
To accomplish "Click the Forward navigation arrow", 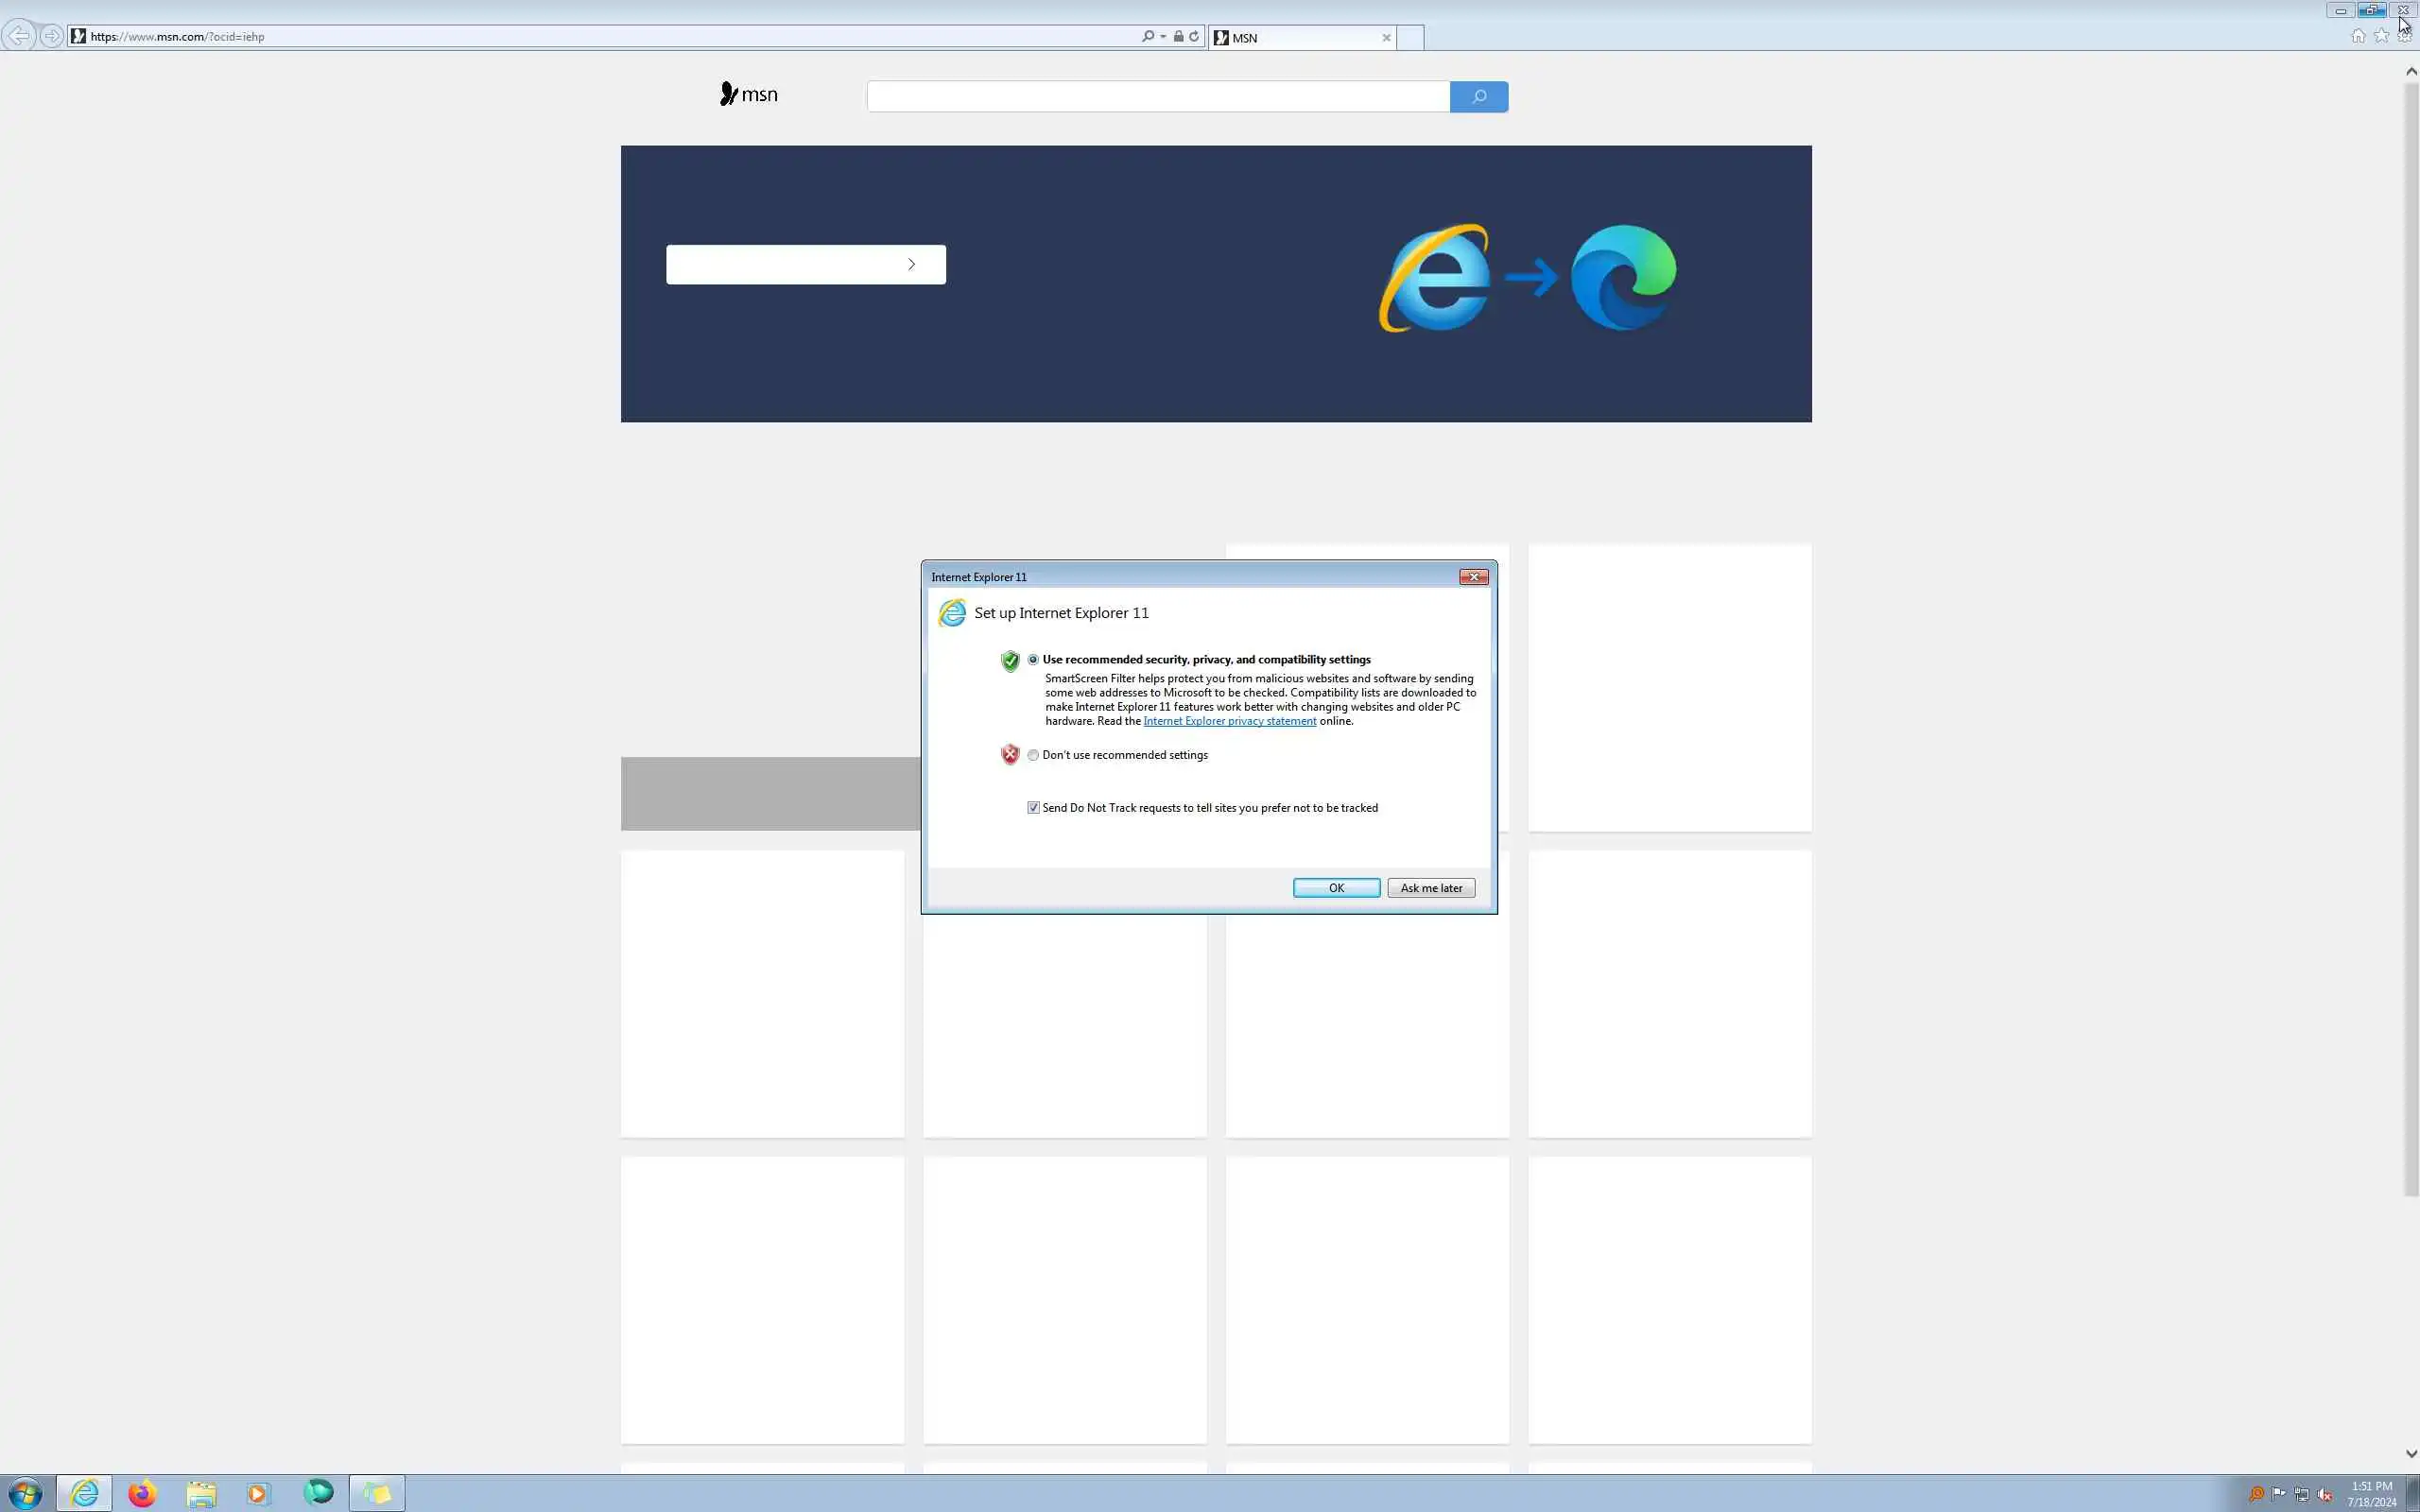I will pos(51,36).
